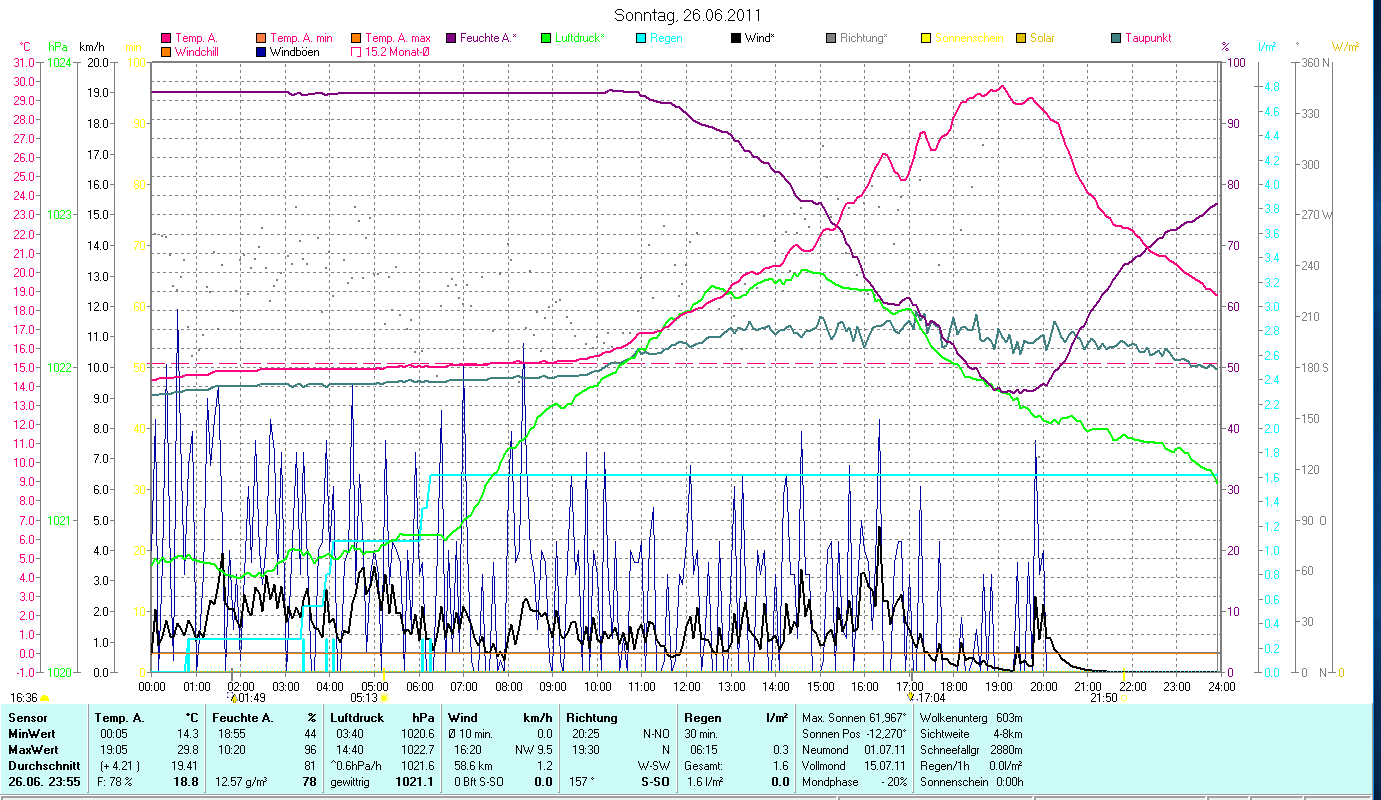1381x800 pixels.
Task: Click the 17:04 marker on time axis
Action: pyautogui.click(x=910, y=697)
